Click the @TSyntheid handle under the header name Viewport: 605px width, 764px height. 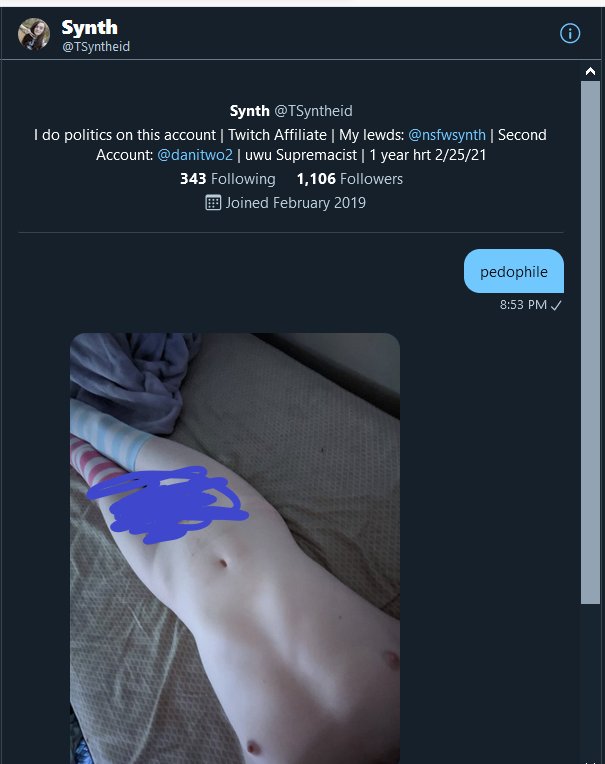click(96, 47)
